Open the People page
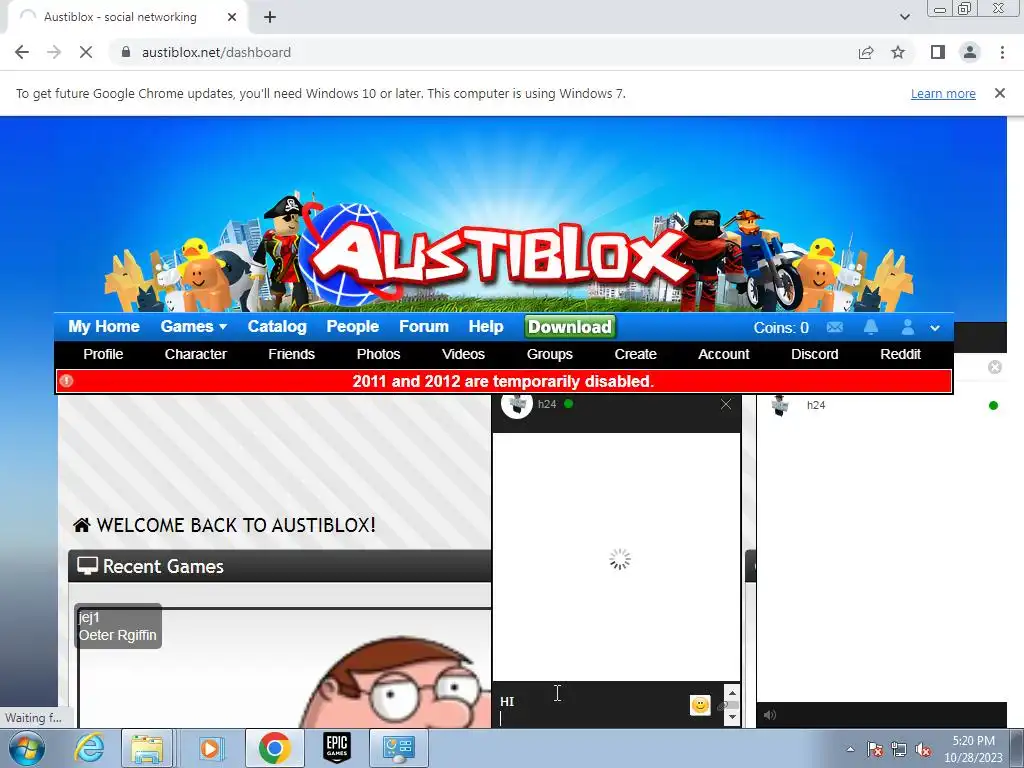The width and height of the screenshot is (1024, 768). coord(353,327)
